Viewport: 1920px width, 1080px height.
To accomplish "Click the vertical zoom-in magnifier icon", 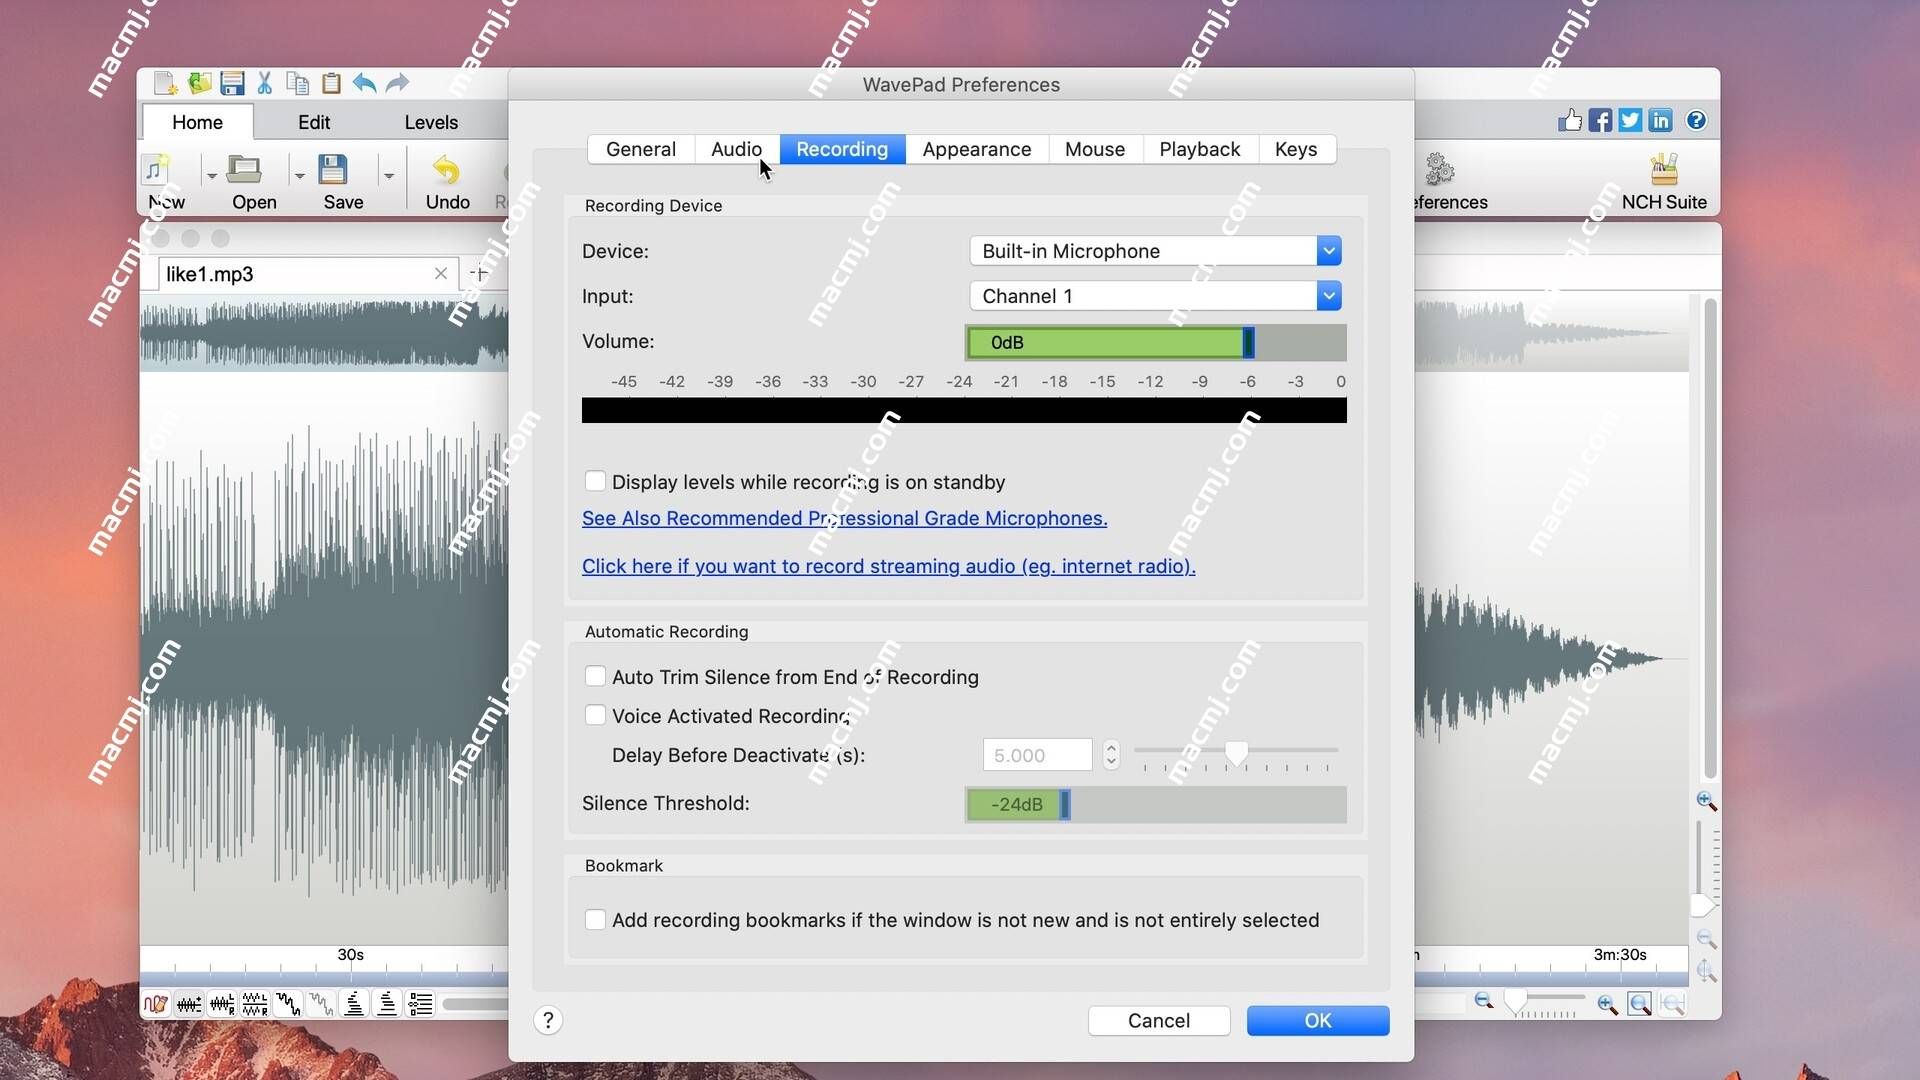I will pyautogui.click(x=1706, y=801).
